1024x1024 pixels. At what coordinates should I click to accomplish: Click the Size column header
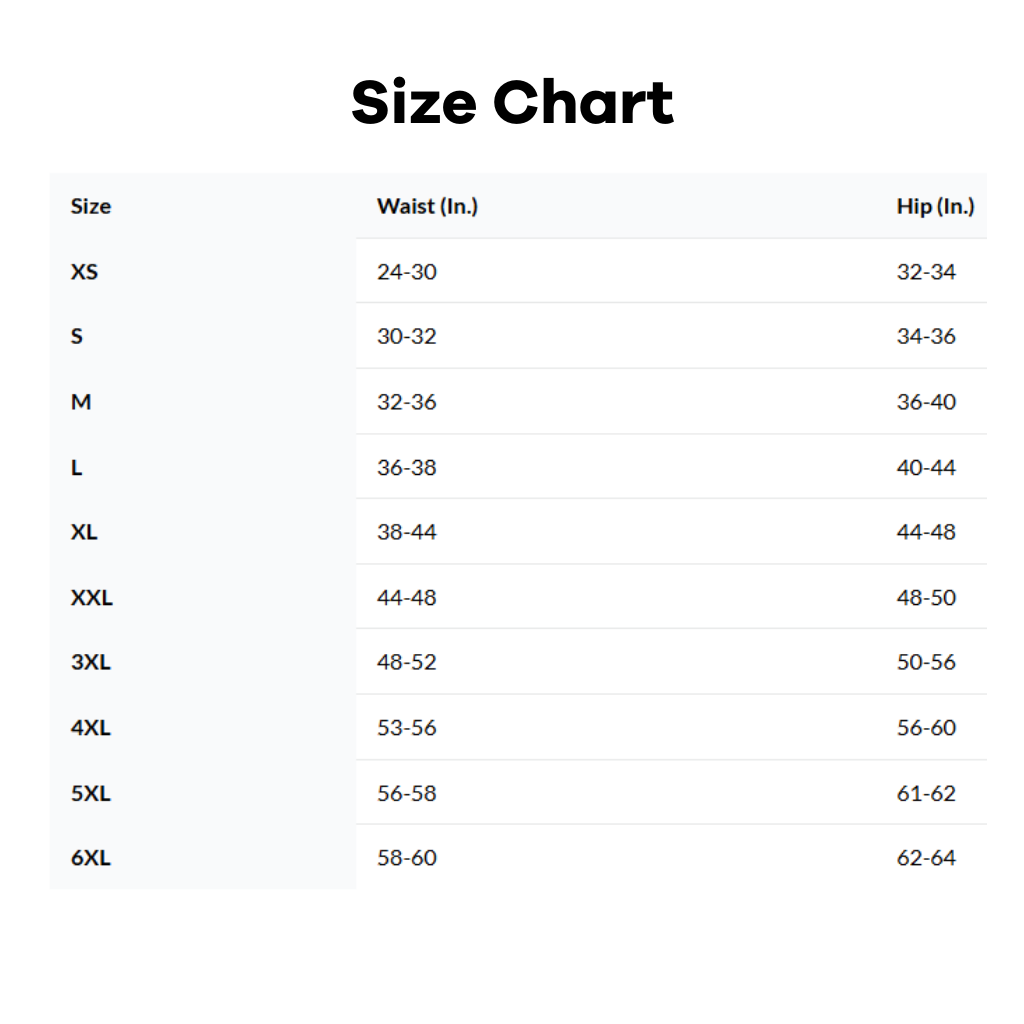click(91, 207)
